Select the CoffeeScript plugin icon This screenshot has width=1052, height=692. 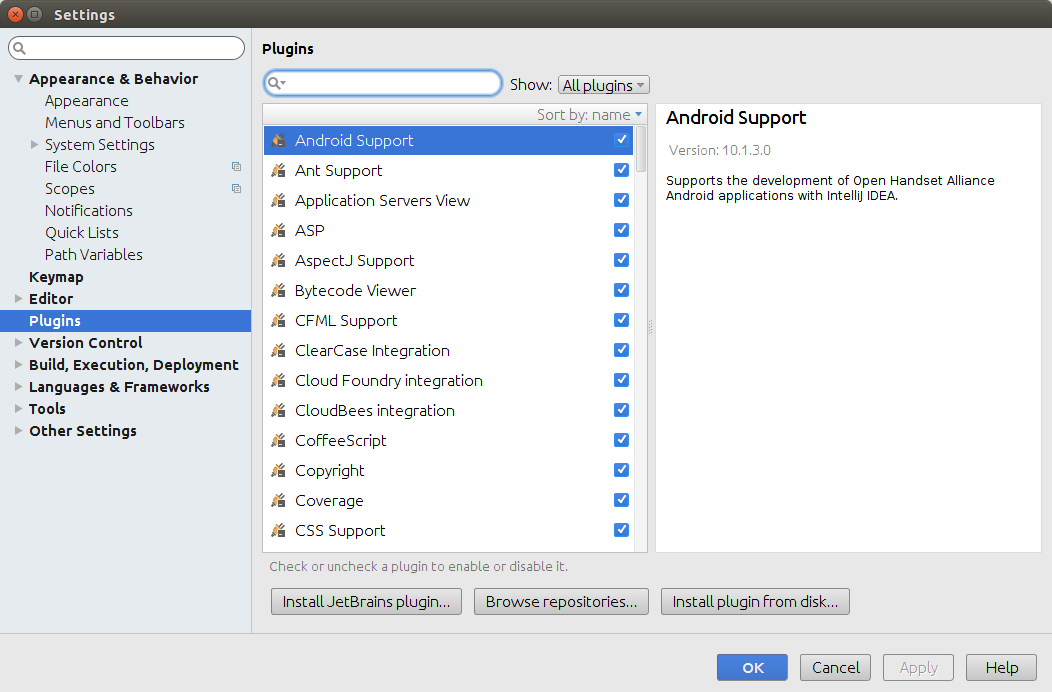(278, 440)
